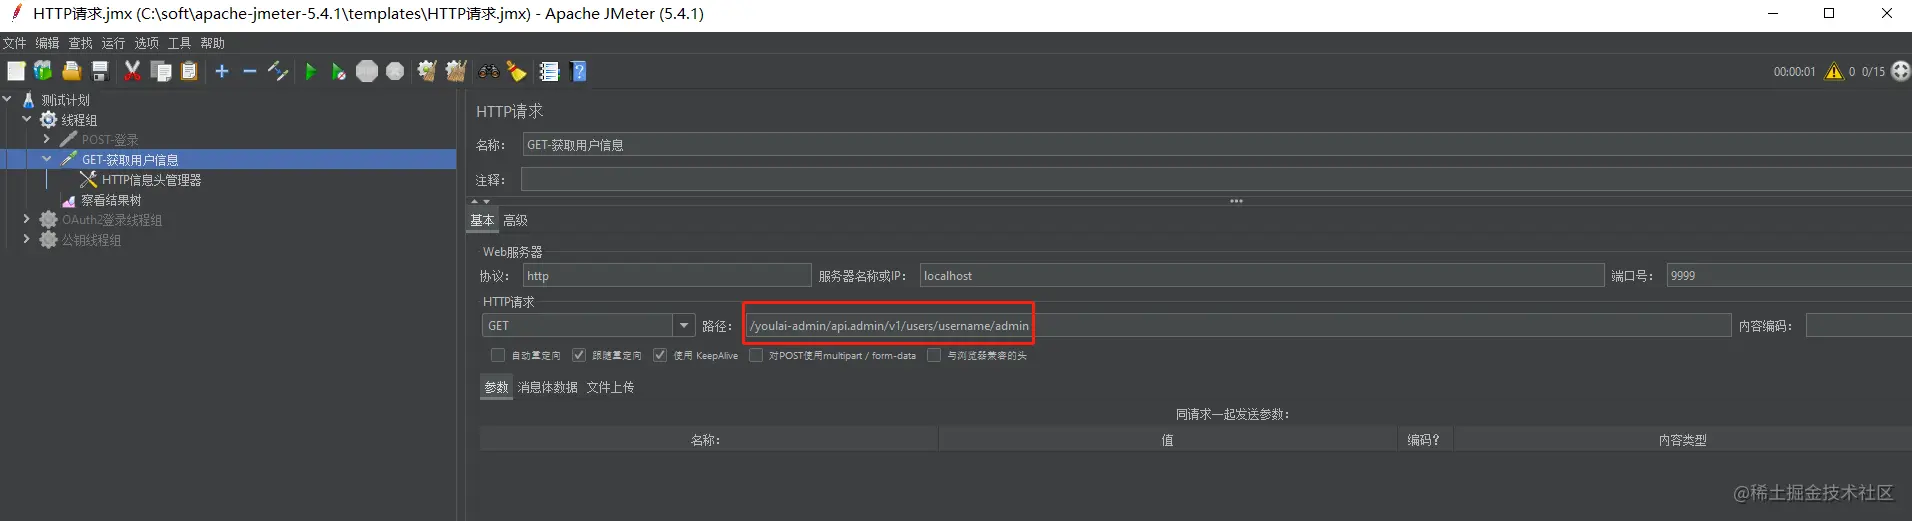Click the Cut scissors icon
The image size is (1912, 521).
point(132,71)
